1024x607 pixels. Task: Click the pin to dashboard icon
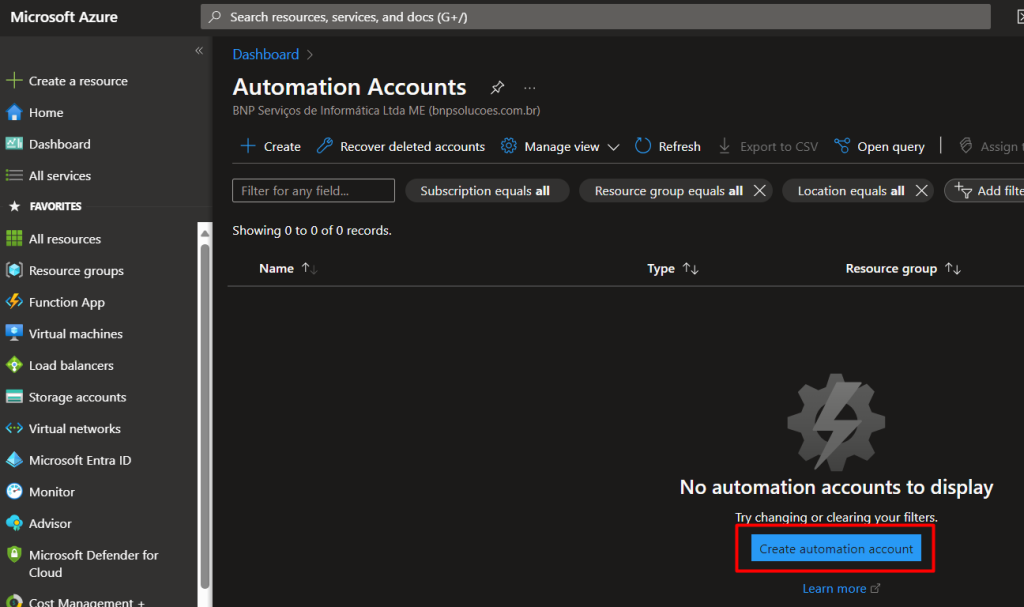[x=497, y=88]
